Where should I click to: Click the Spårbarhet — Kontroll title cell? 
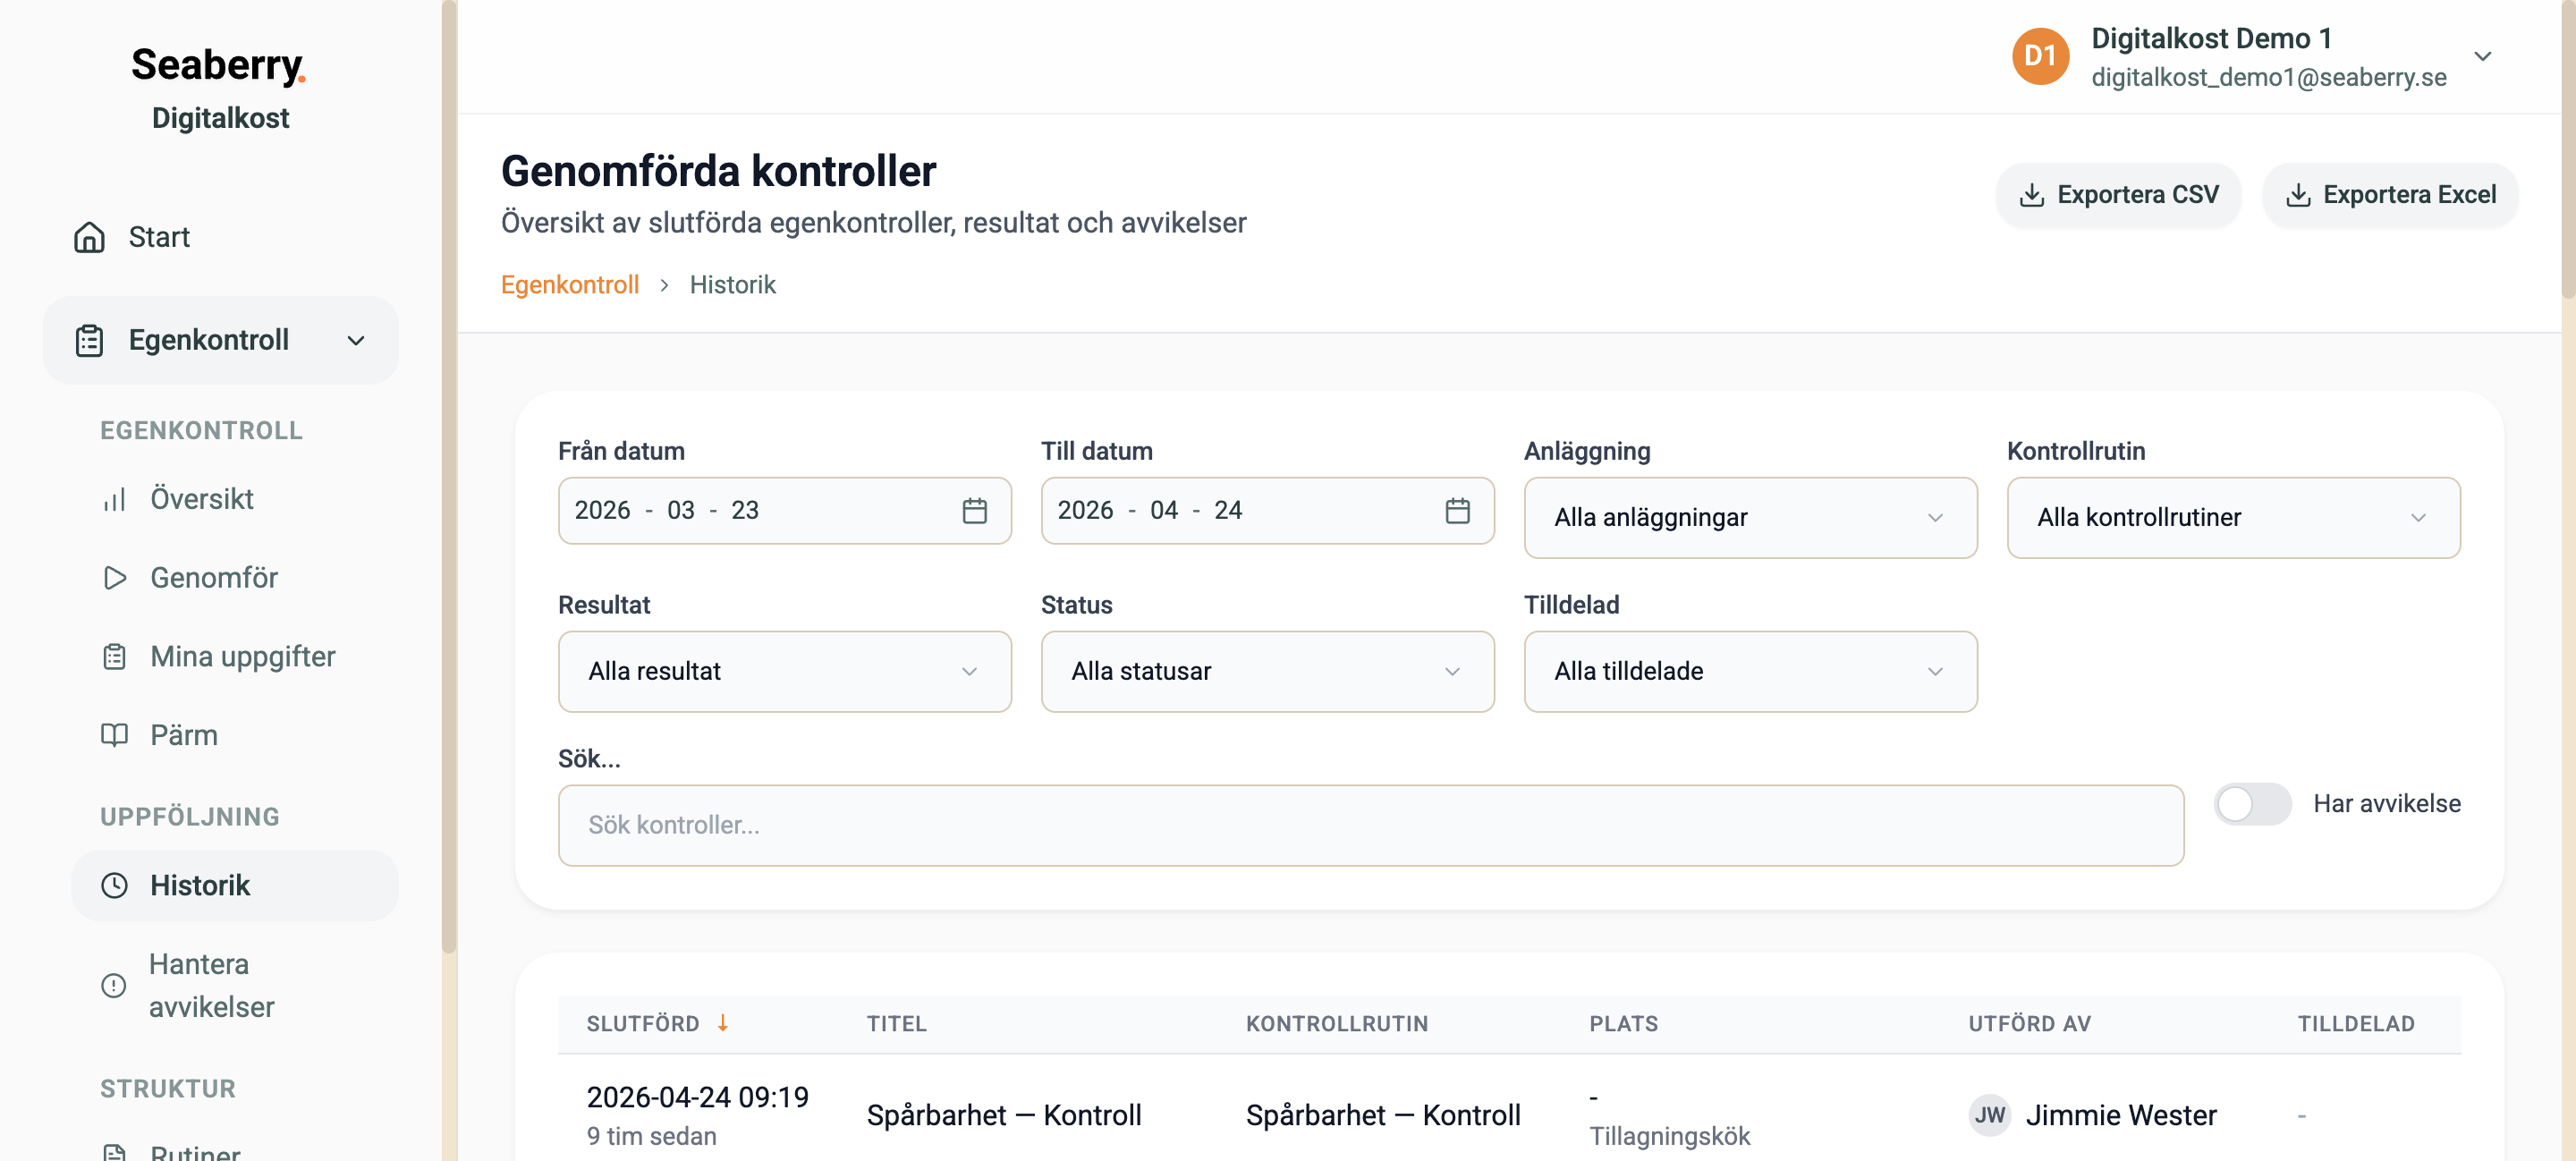coord(1003,1115)
